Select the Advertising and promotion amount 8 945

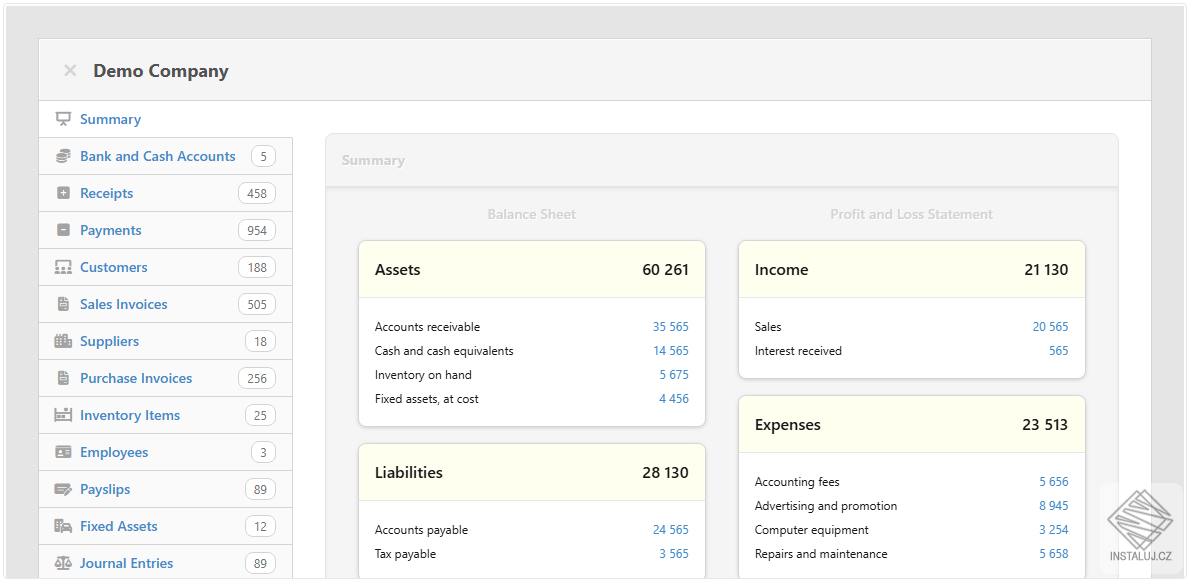click(1053, 506)
